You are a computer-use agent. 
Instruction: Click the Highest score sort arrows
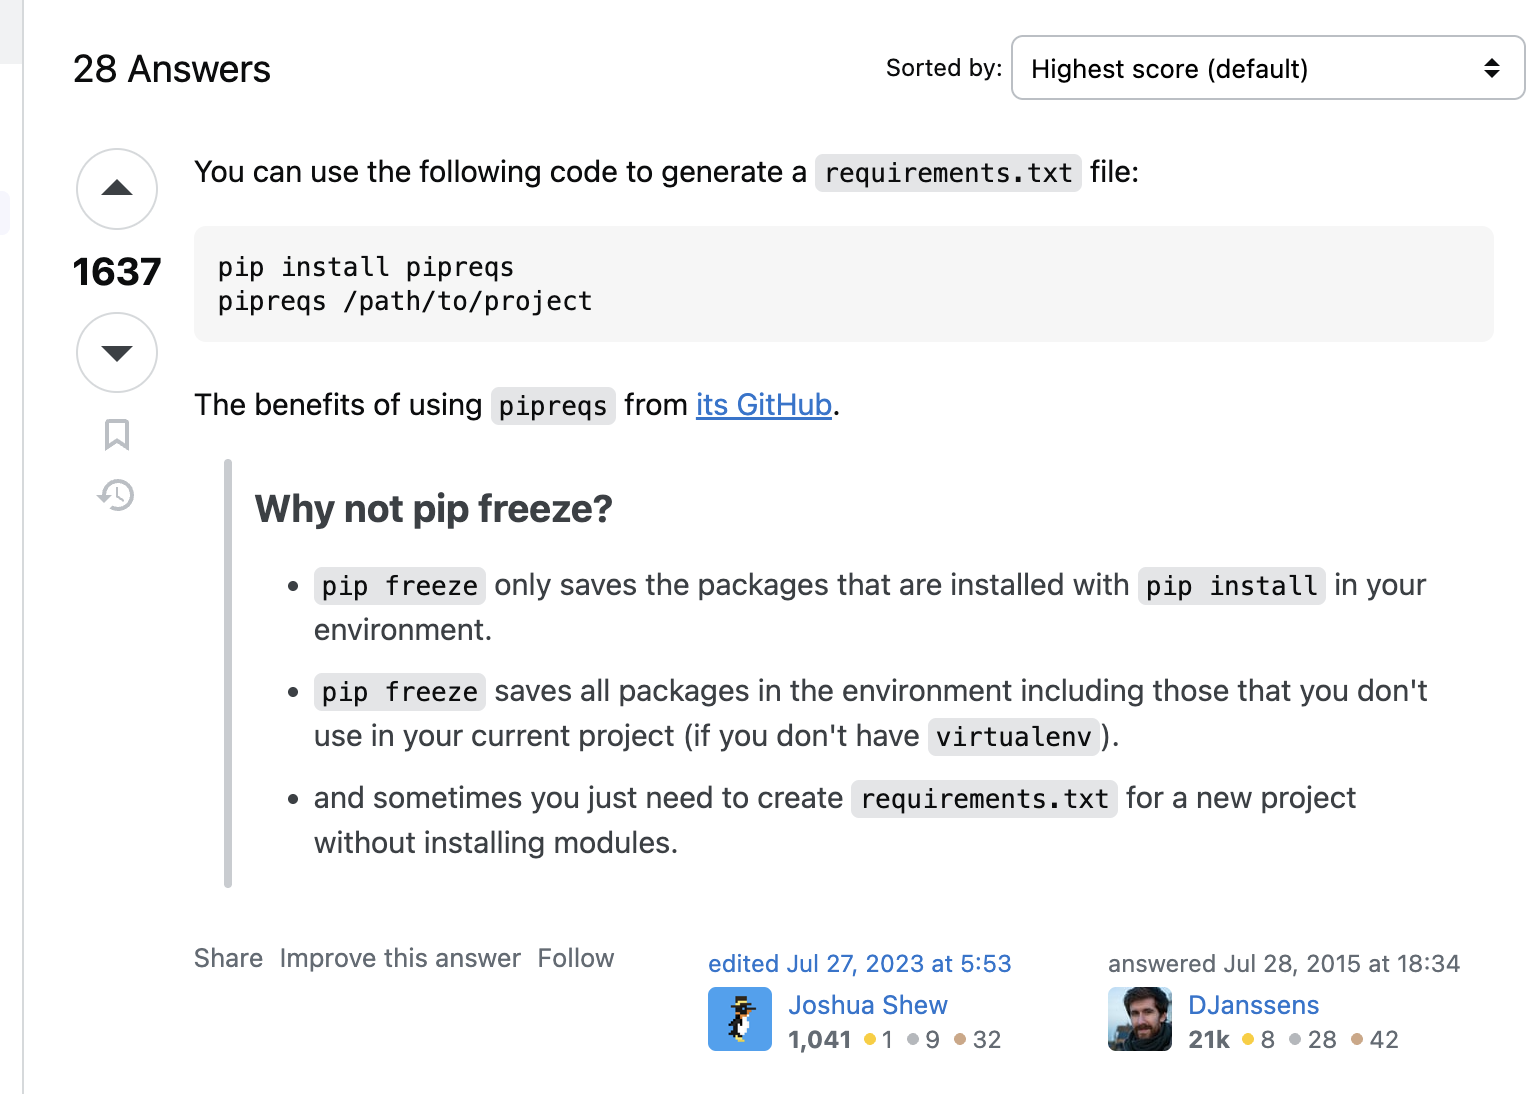point(1491,68)
